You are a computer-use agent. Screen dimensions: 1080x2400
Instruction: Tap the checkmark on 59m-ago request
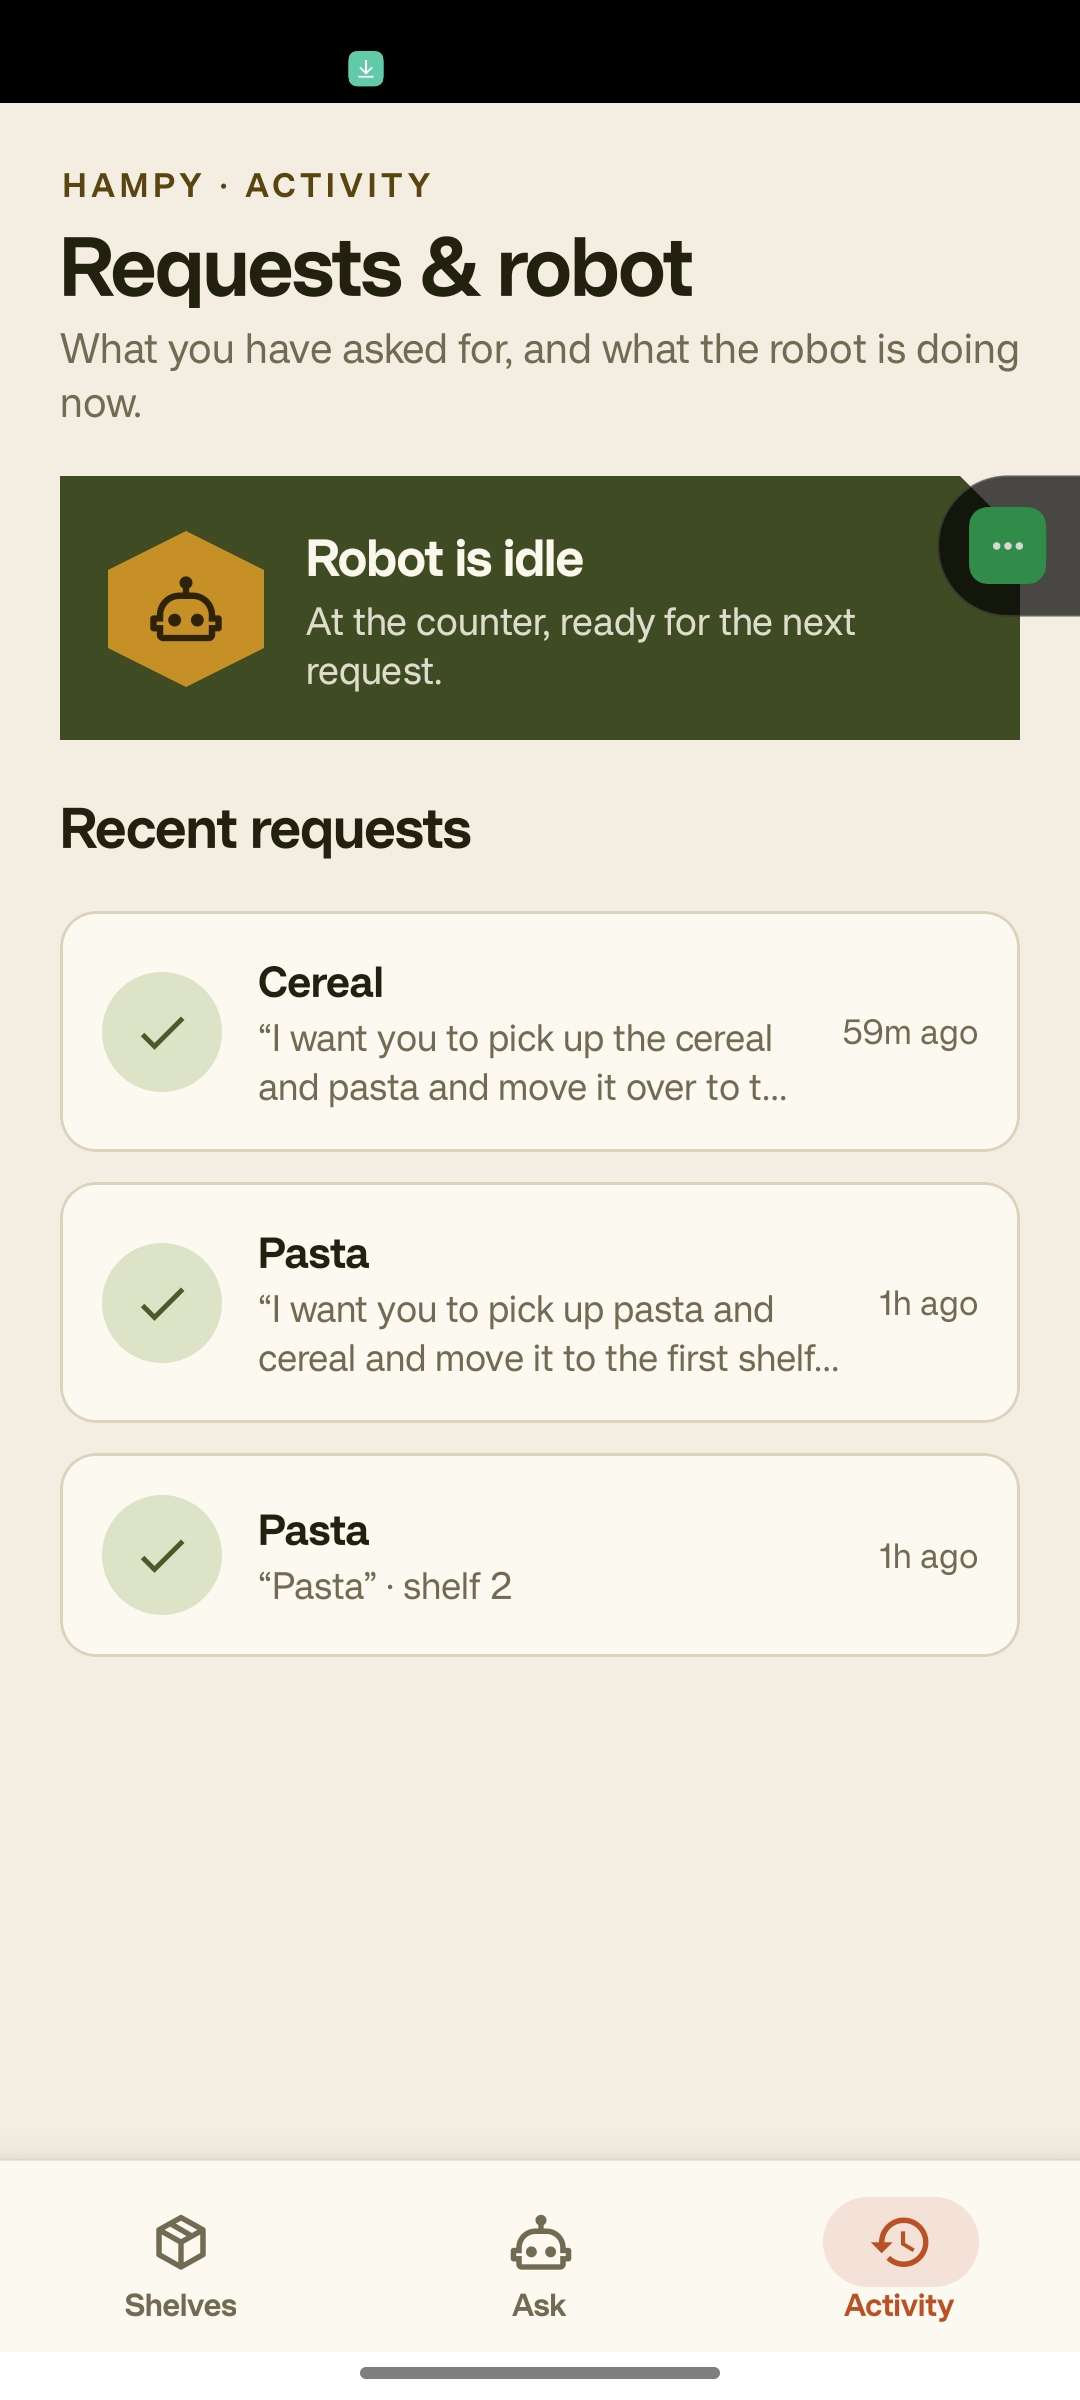tap(162, 1032)
